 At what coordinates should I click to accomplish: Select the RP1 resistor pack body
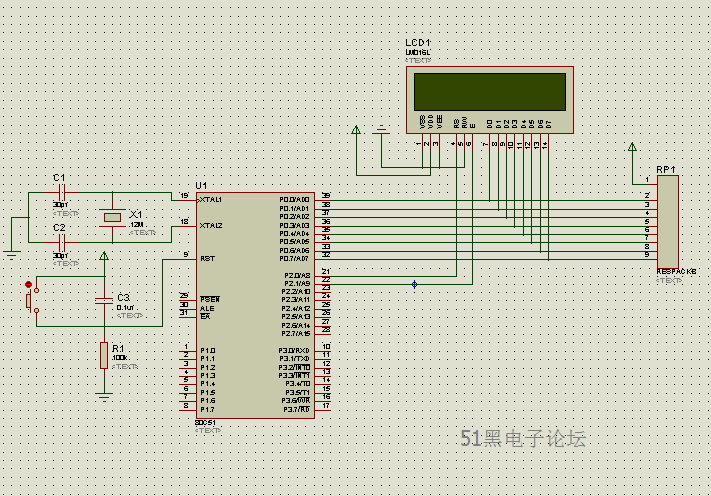coord(668,222)
